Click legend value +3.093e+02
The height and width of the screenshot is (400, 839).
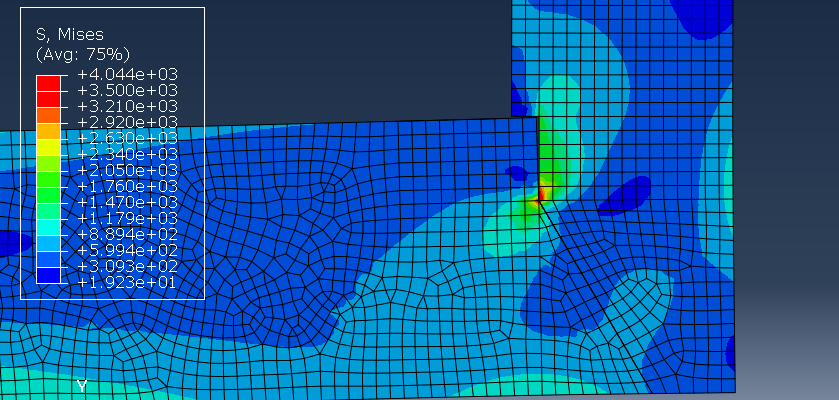127,266
